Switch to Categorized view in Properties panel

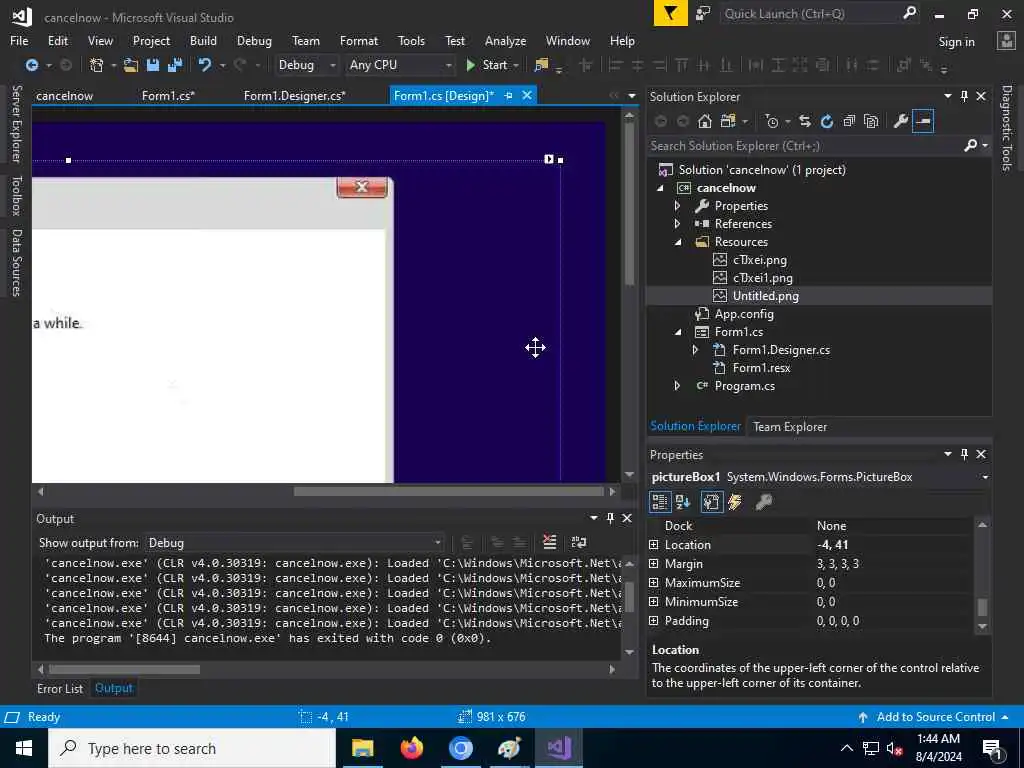point(660,502)
